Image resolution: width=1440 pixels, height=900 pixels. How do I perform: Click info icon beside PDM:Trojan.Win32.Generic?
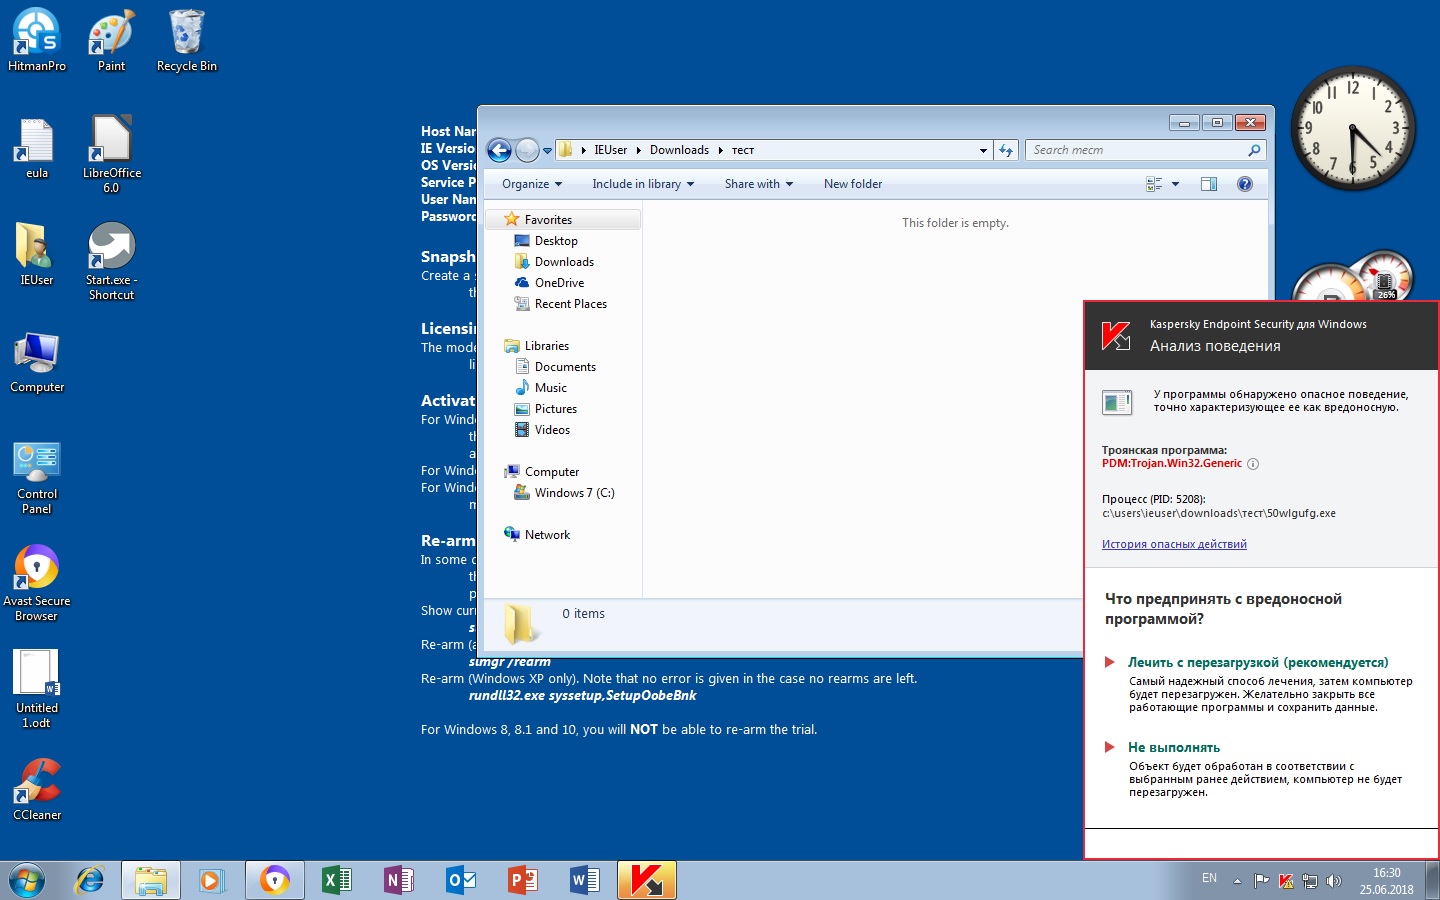[x=1253, y=464]
